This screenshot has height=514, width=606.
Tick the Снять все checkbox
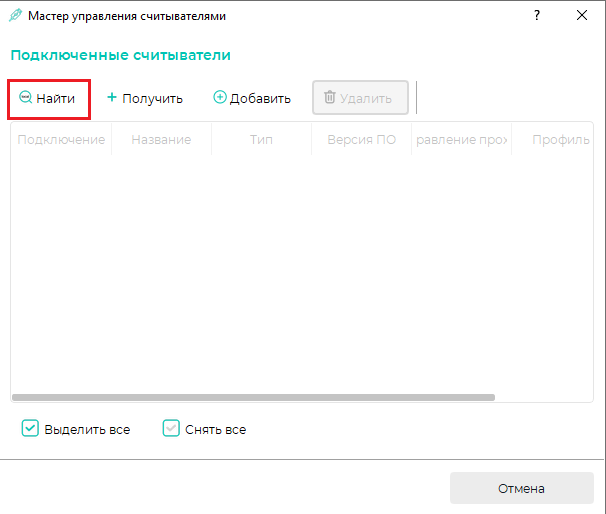[171, 428]
